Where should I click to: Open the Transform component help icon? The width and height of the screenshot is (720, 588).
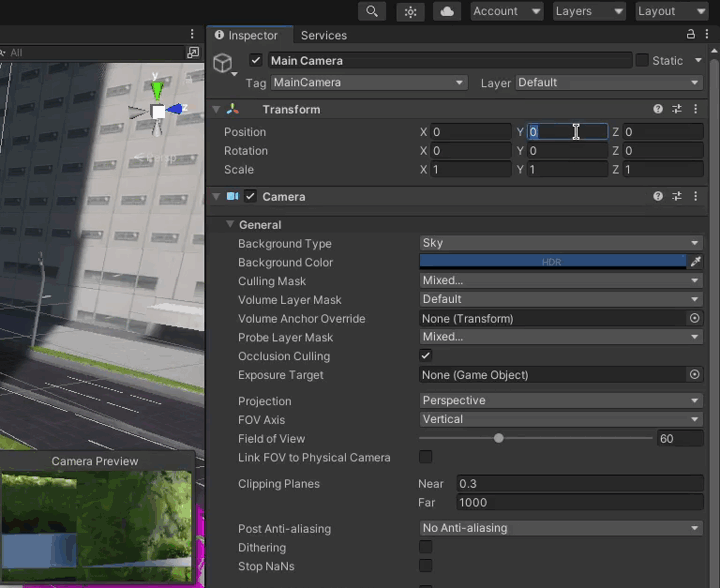pyautogui.click(x=658, y=109)
